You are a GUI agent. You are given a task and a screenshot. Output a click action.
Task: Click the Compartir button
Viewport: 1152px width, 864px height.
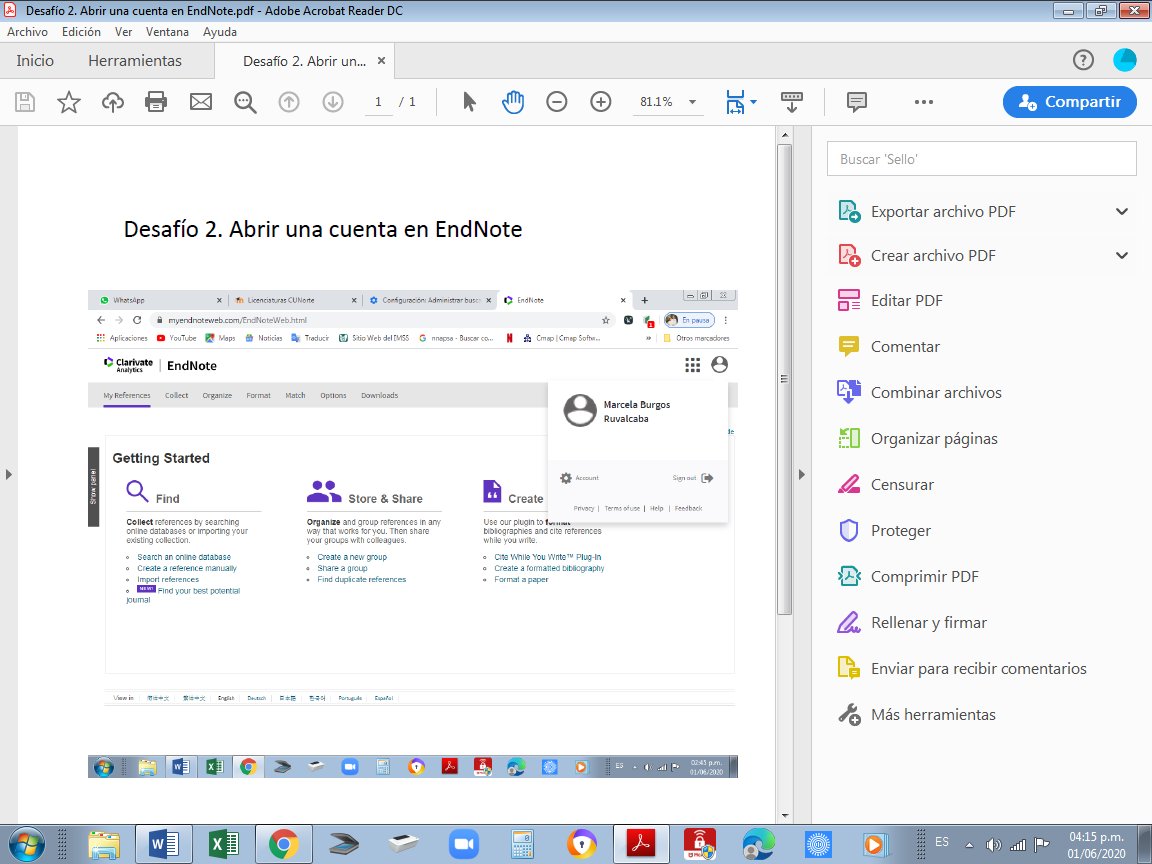(1070, 102)
